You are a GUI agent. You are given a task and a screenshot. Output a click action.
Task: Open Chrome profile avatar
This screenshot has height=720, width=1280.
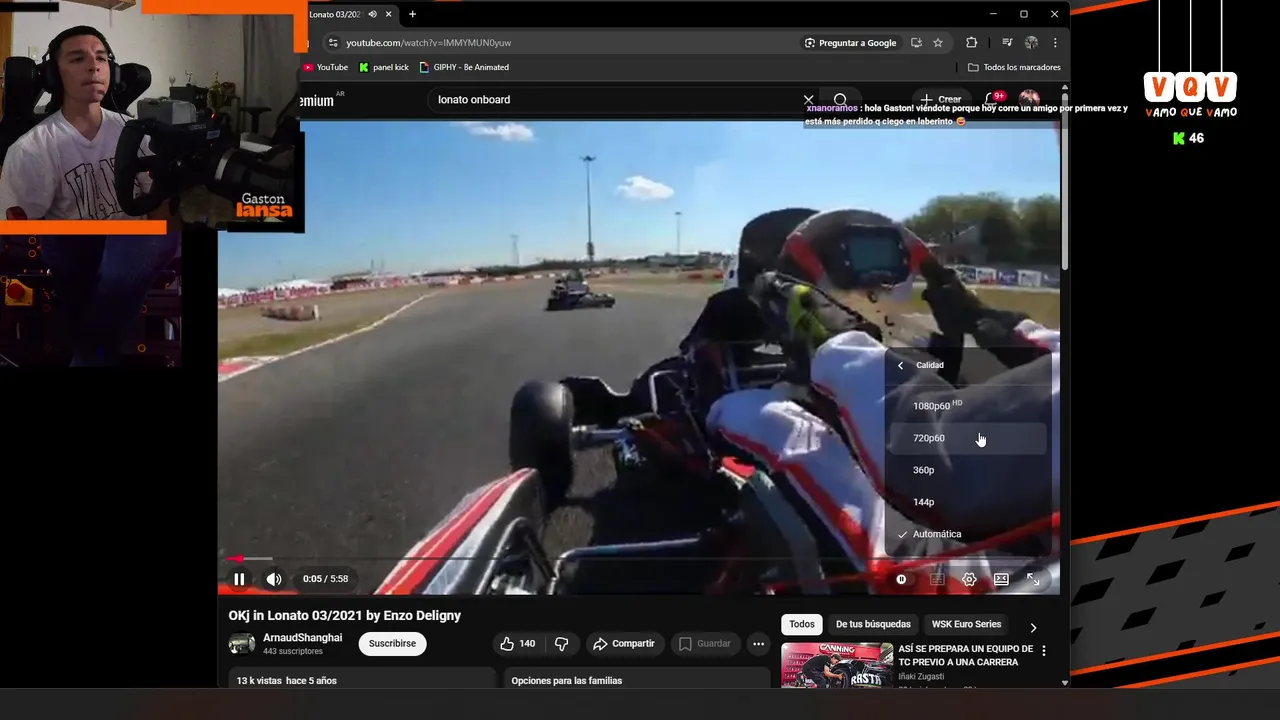(x=1031, y=43)
